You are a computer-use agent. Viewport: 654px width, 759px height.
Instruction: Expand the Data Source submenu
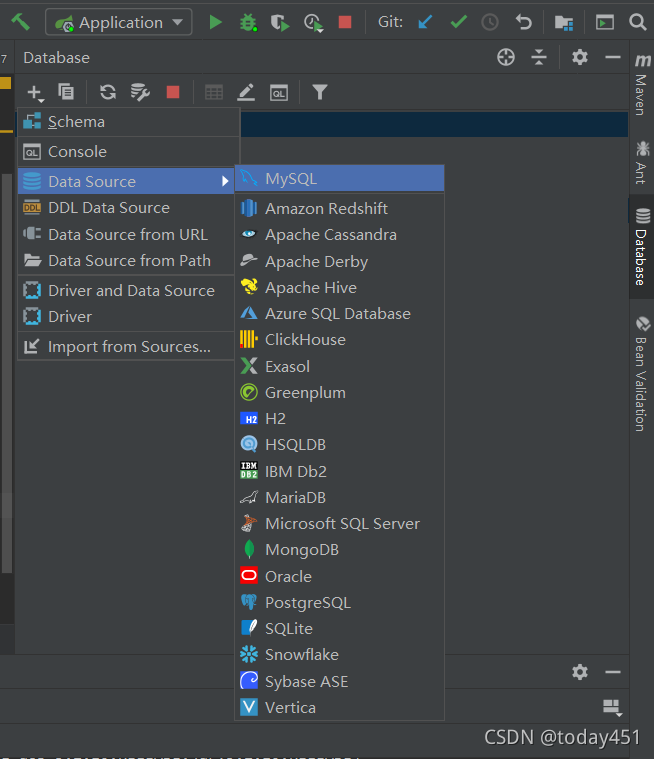pos(126,182)
